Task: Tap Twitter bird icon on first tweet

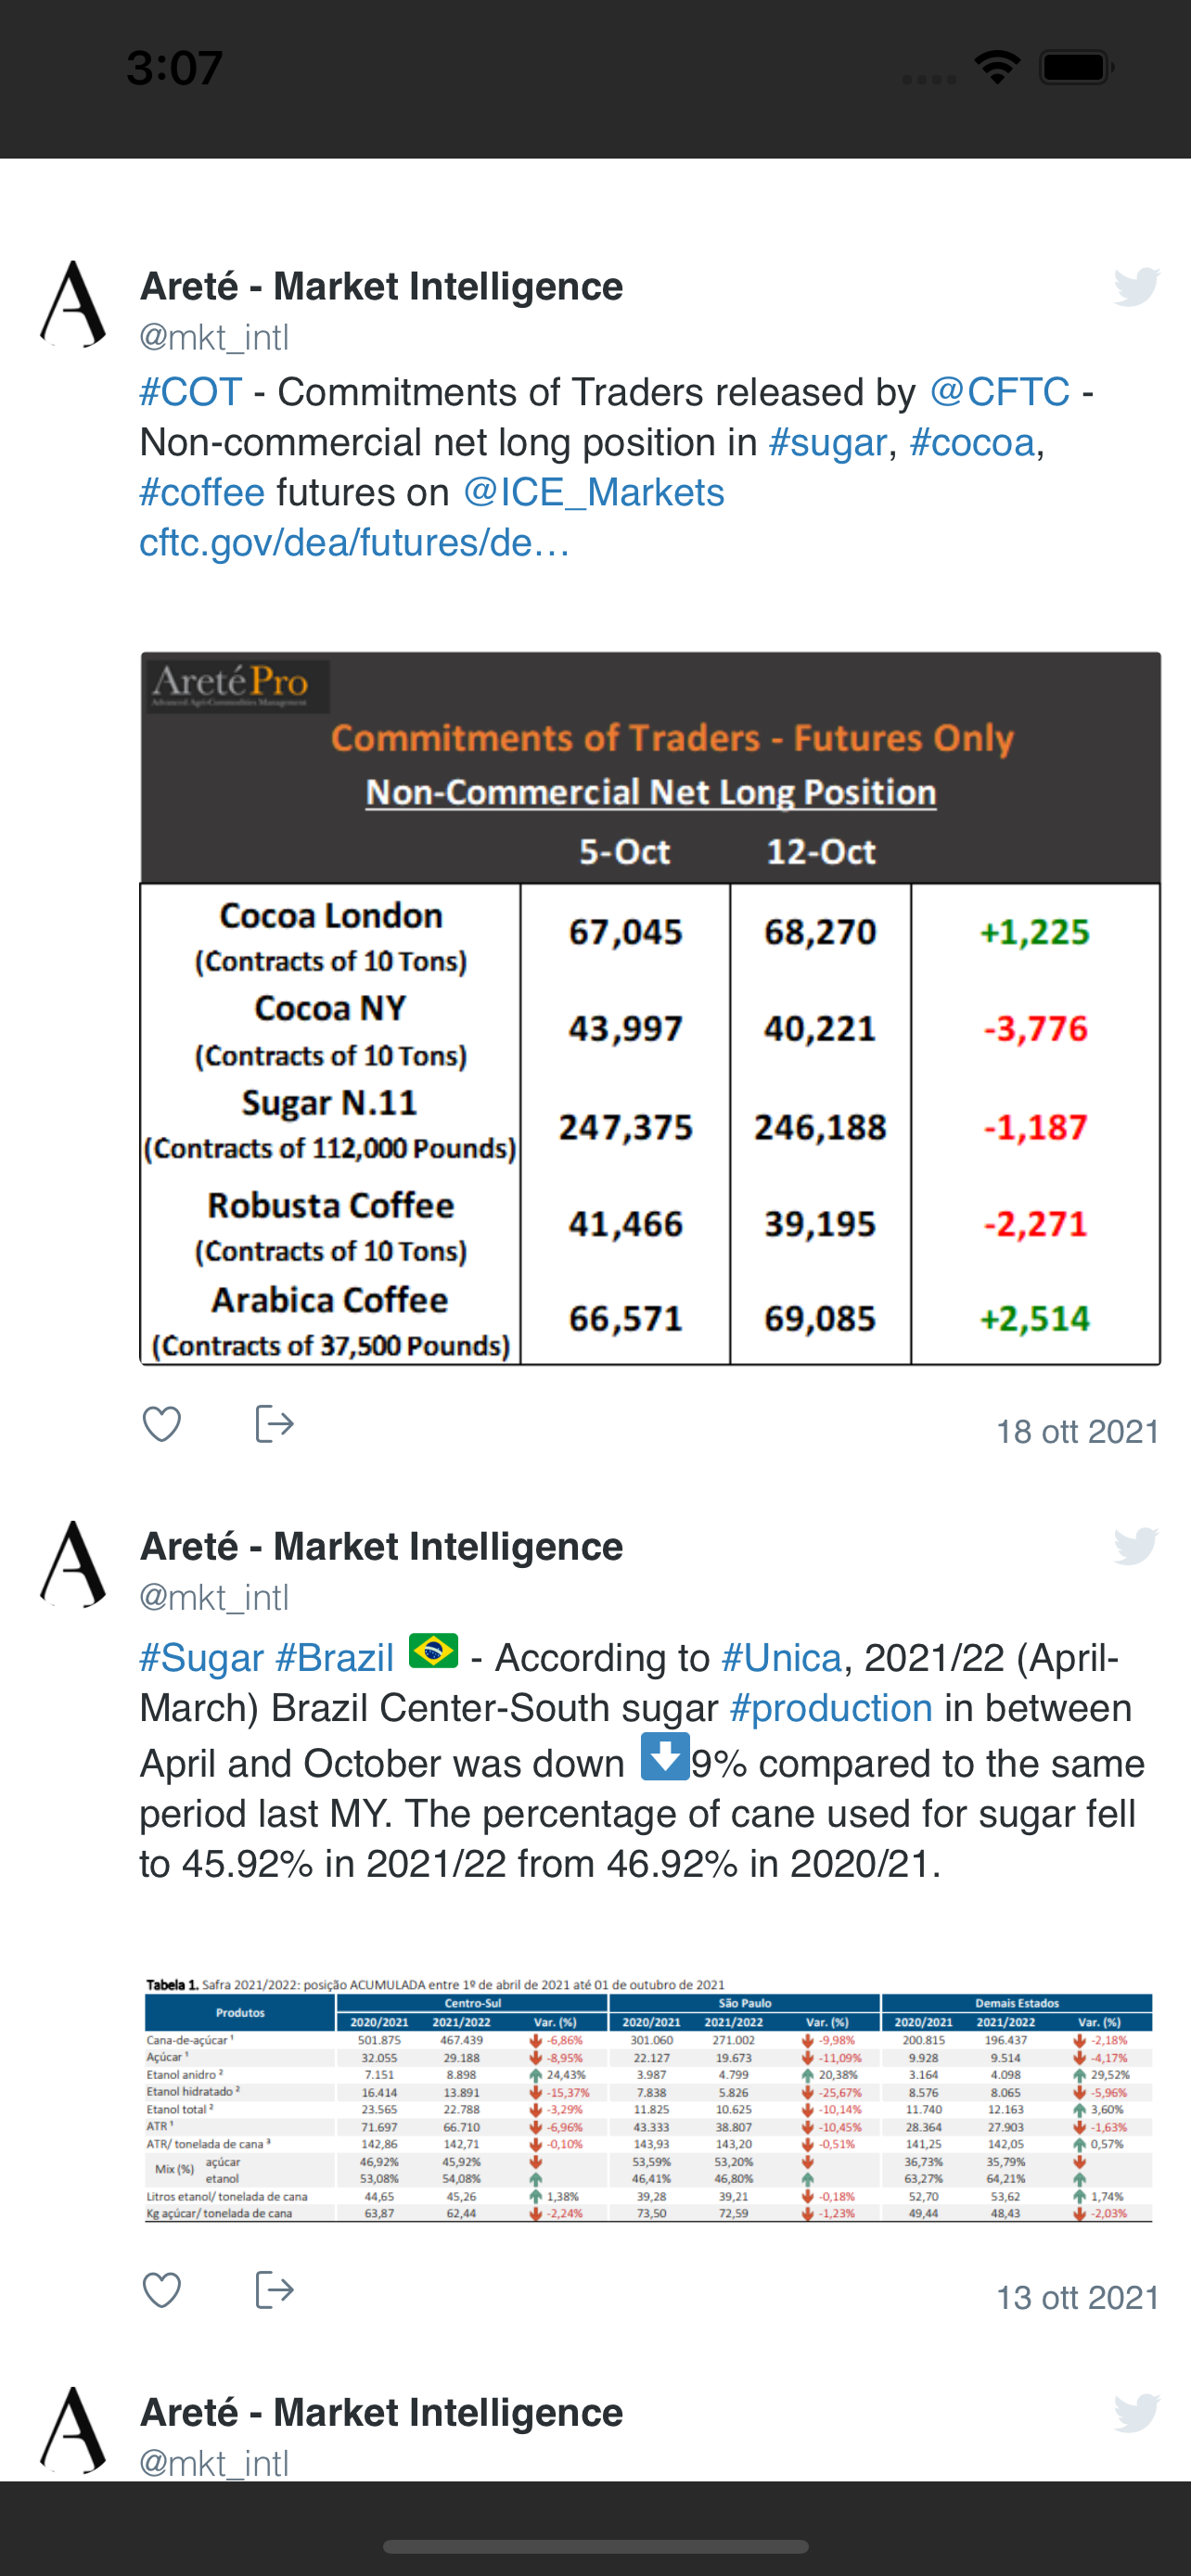Action: [x=1137, y=287]
